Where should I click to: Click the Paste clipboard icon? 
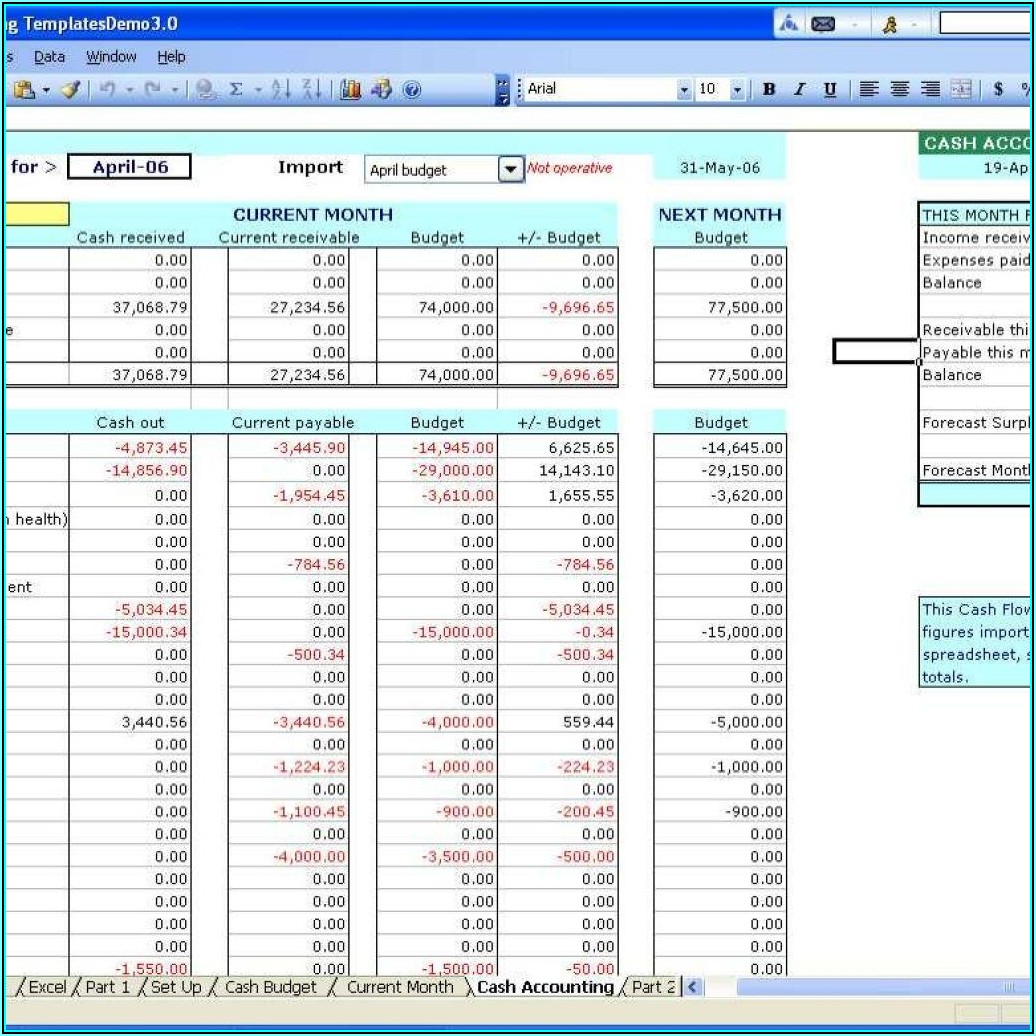coord(25,90)
